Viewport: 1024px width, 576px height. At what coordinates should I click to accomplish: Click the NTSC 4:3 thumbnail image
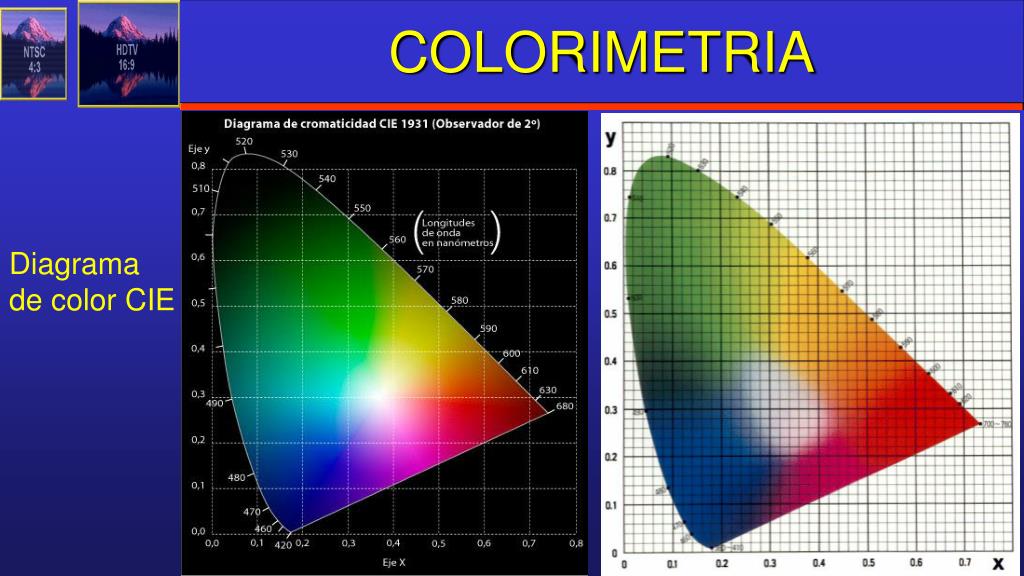(x=33, y=54)
